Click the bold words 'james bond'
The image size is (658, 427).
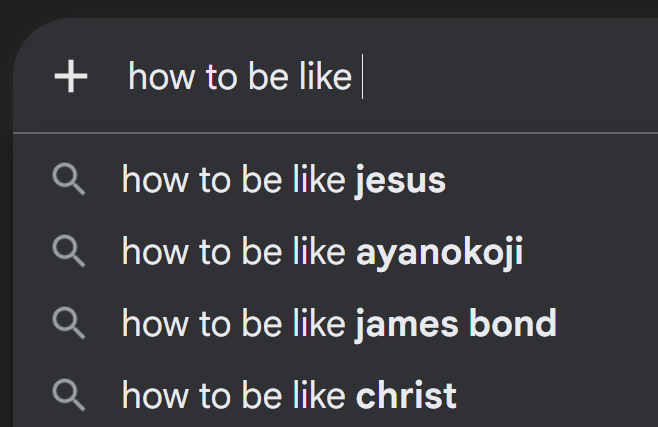tap(456, 324)
